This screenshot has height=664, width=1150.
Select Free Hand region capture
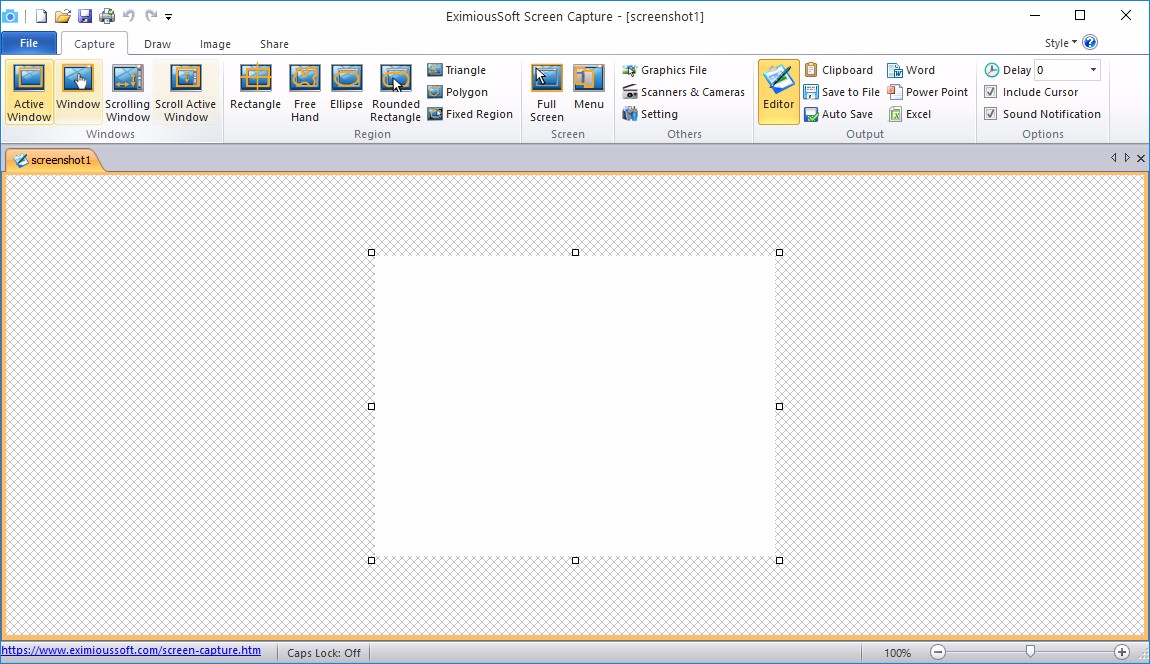[304, 92]
